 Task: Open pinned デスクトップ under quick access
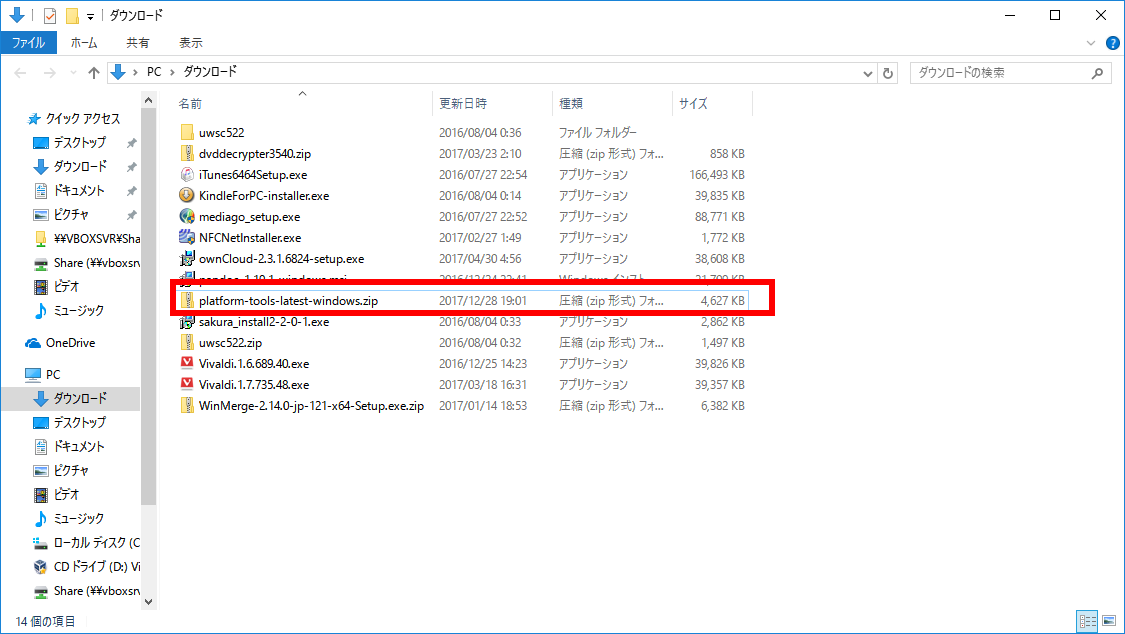coord(79,142)
